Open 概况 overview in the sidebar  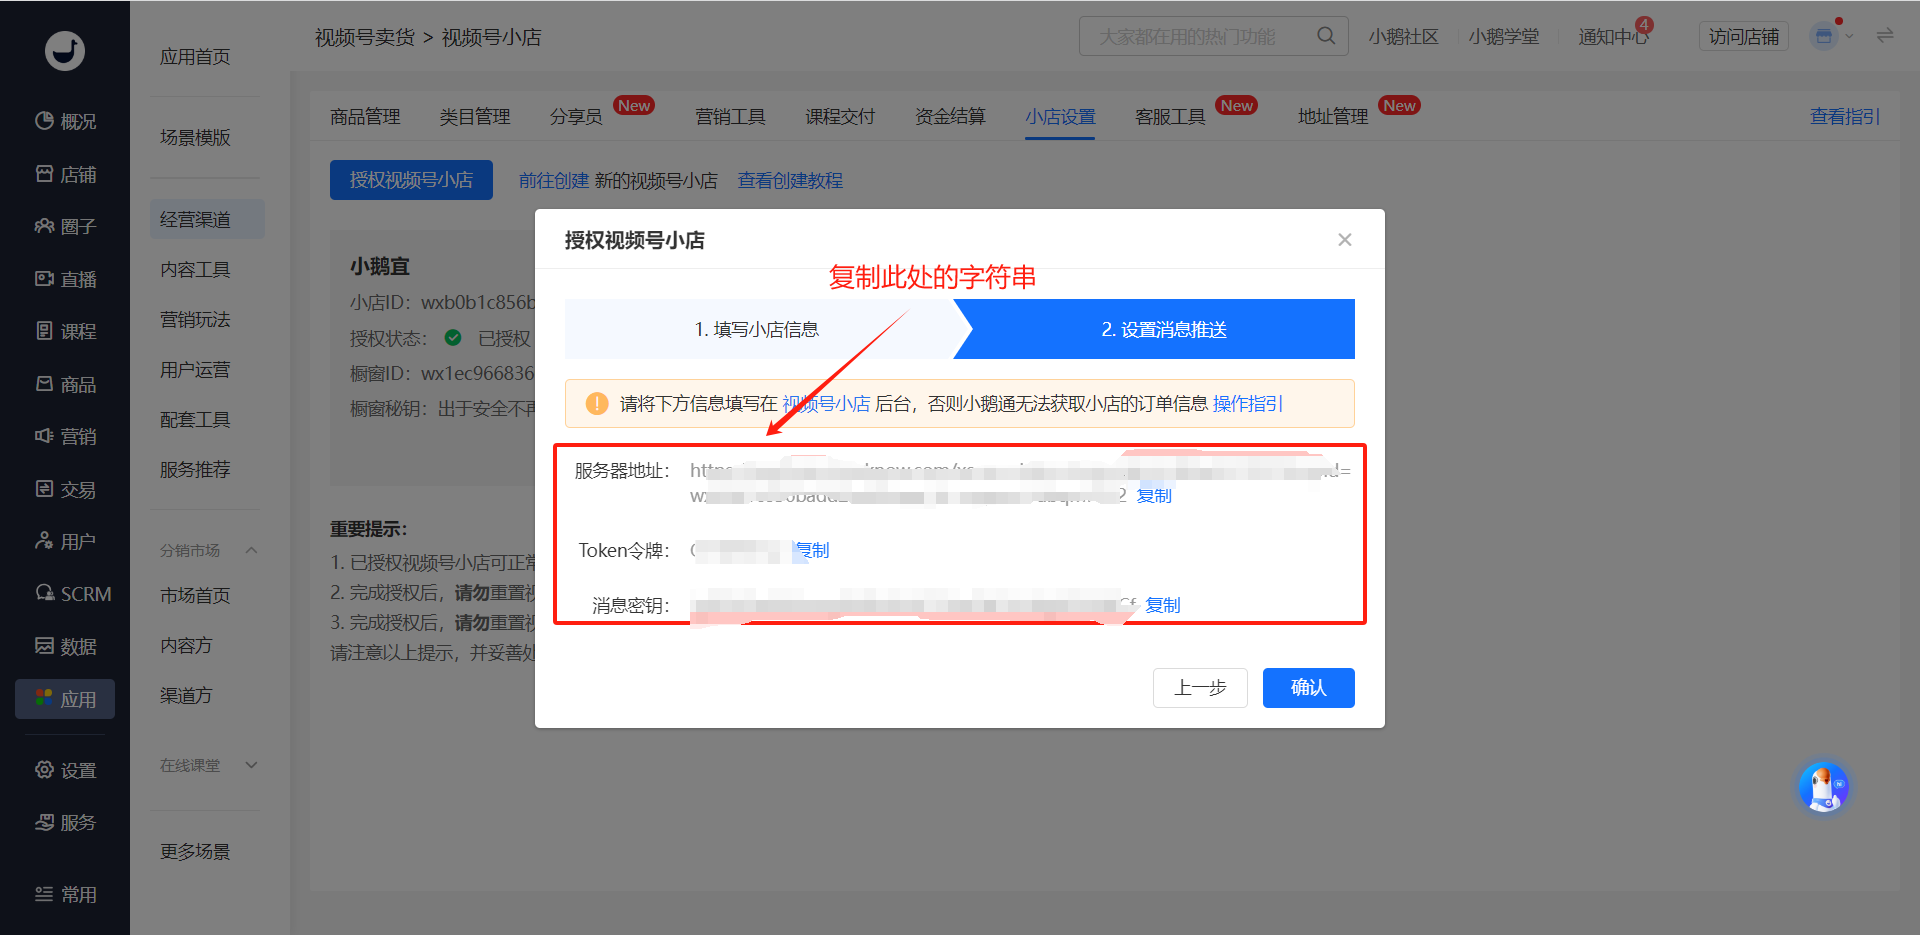(65, 121)
